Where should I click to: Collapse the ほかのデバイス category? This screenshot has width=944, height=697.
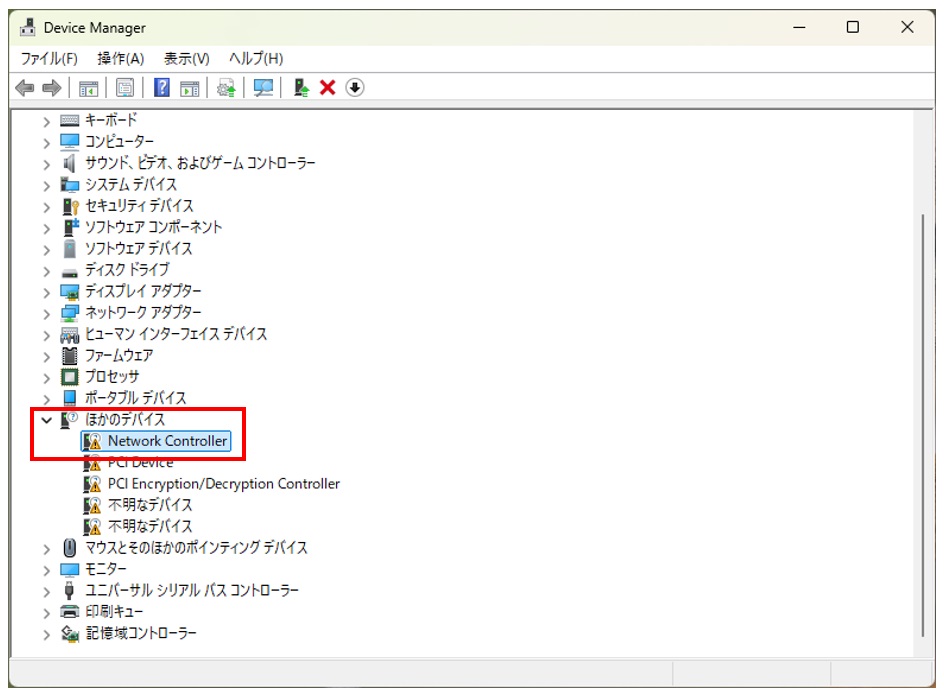click(x=46, y=420)
